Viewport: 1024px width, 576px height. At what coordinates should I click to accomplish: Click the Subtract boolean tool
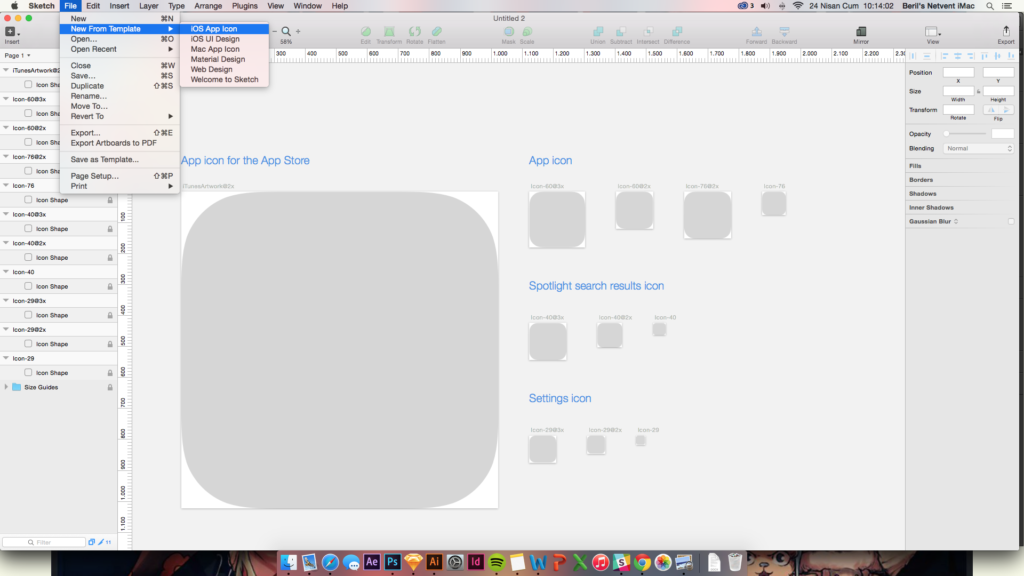pos(620,31)
